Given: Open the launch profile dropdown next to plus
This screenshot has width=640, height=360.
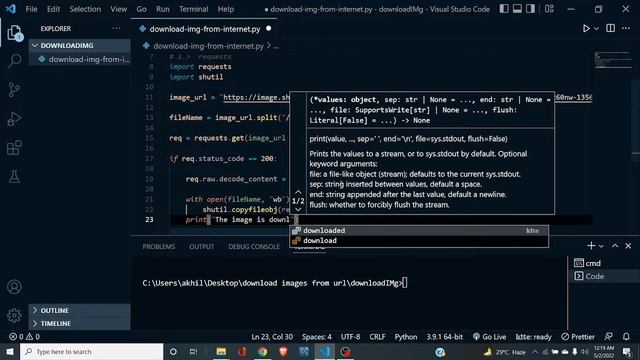Looking at the screenshot, I should (x=601, y=246).
